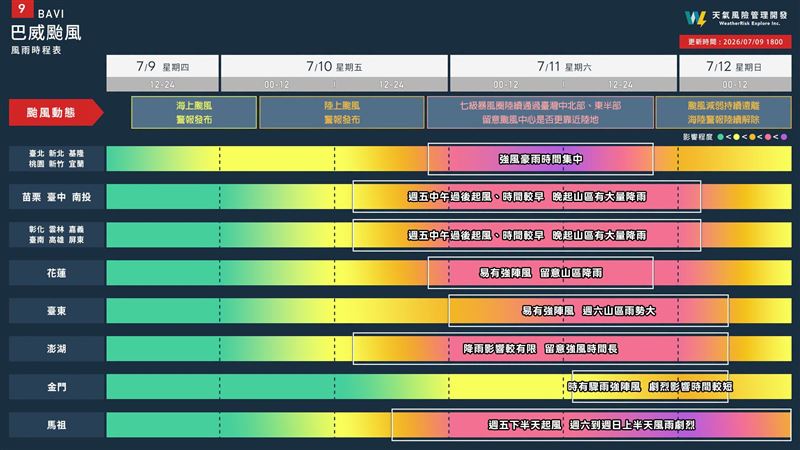Click the red 颱風動態 arrow label

(x=56, y=112)
